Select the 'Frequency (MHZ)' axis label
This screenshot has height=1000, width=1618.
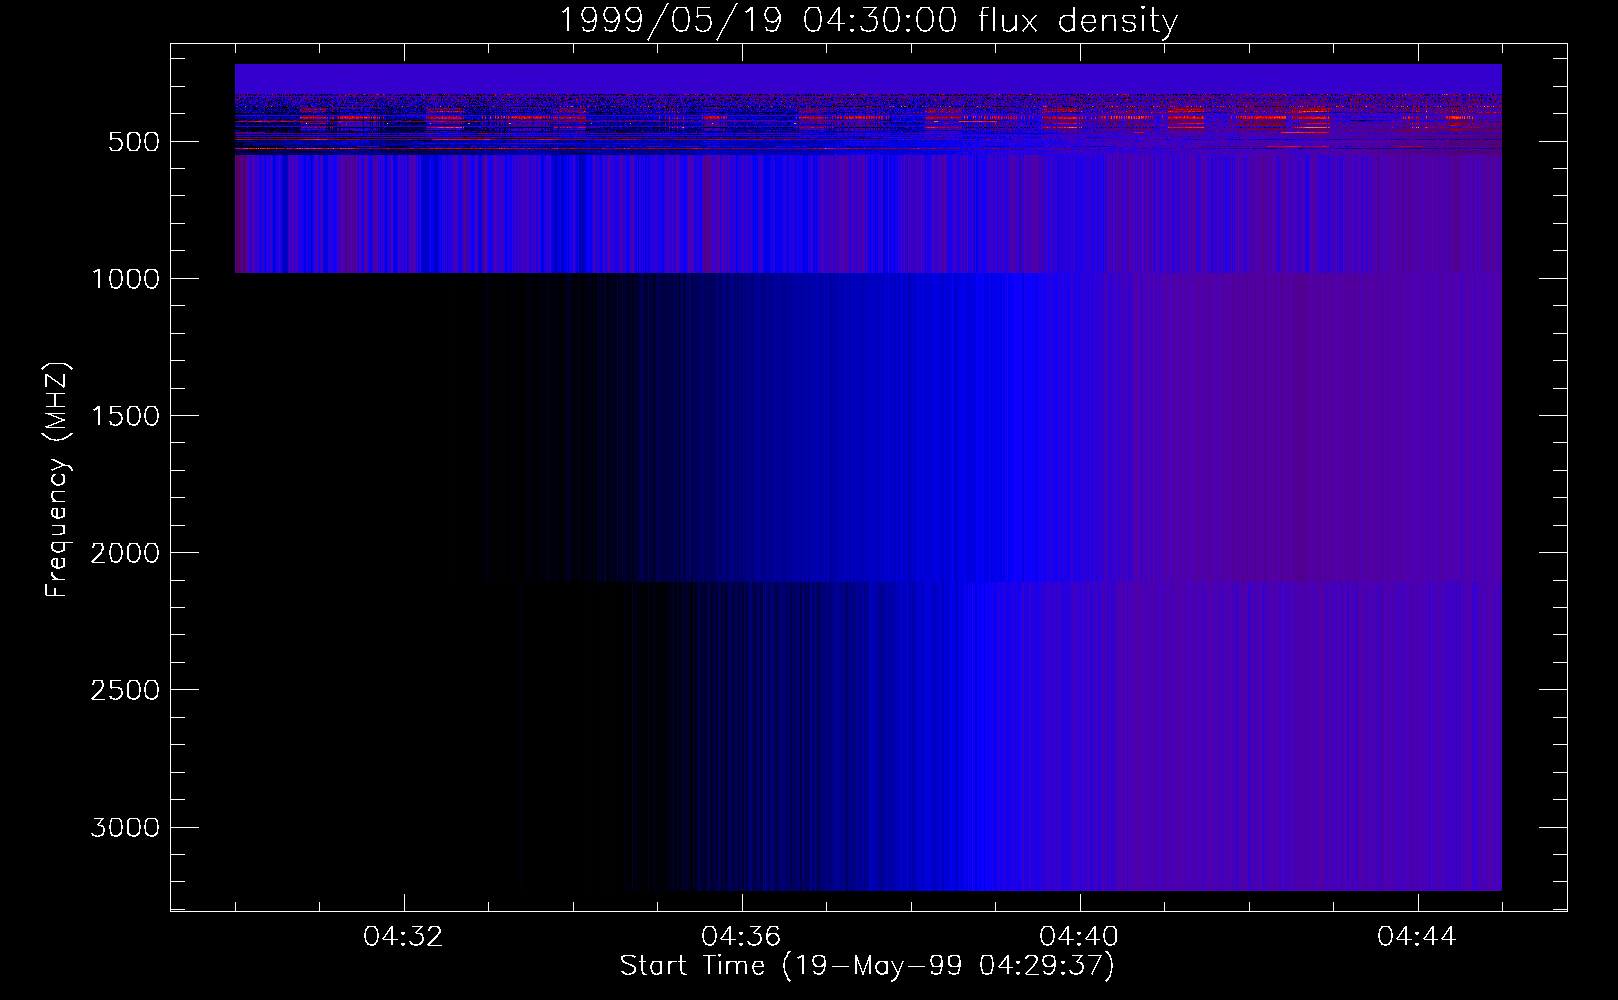click(x=58, y=479)
